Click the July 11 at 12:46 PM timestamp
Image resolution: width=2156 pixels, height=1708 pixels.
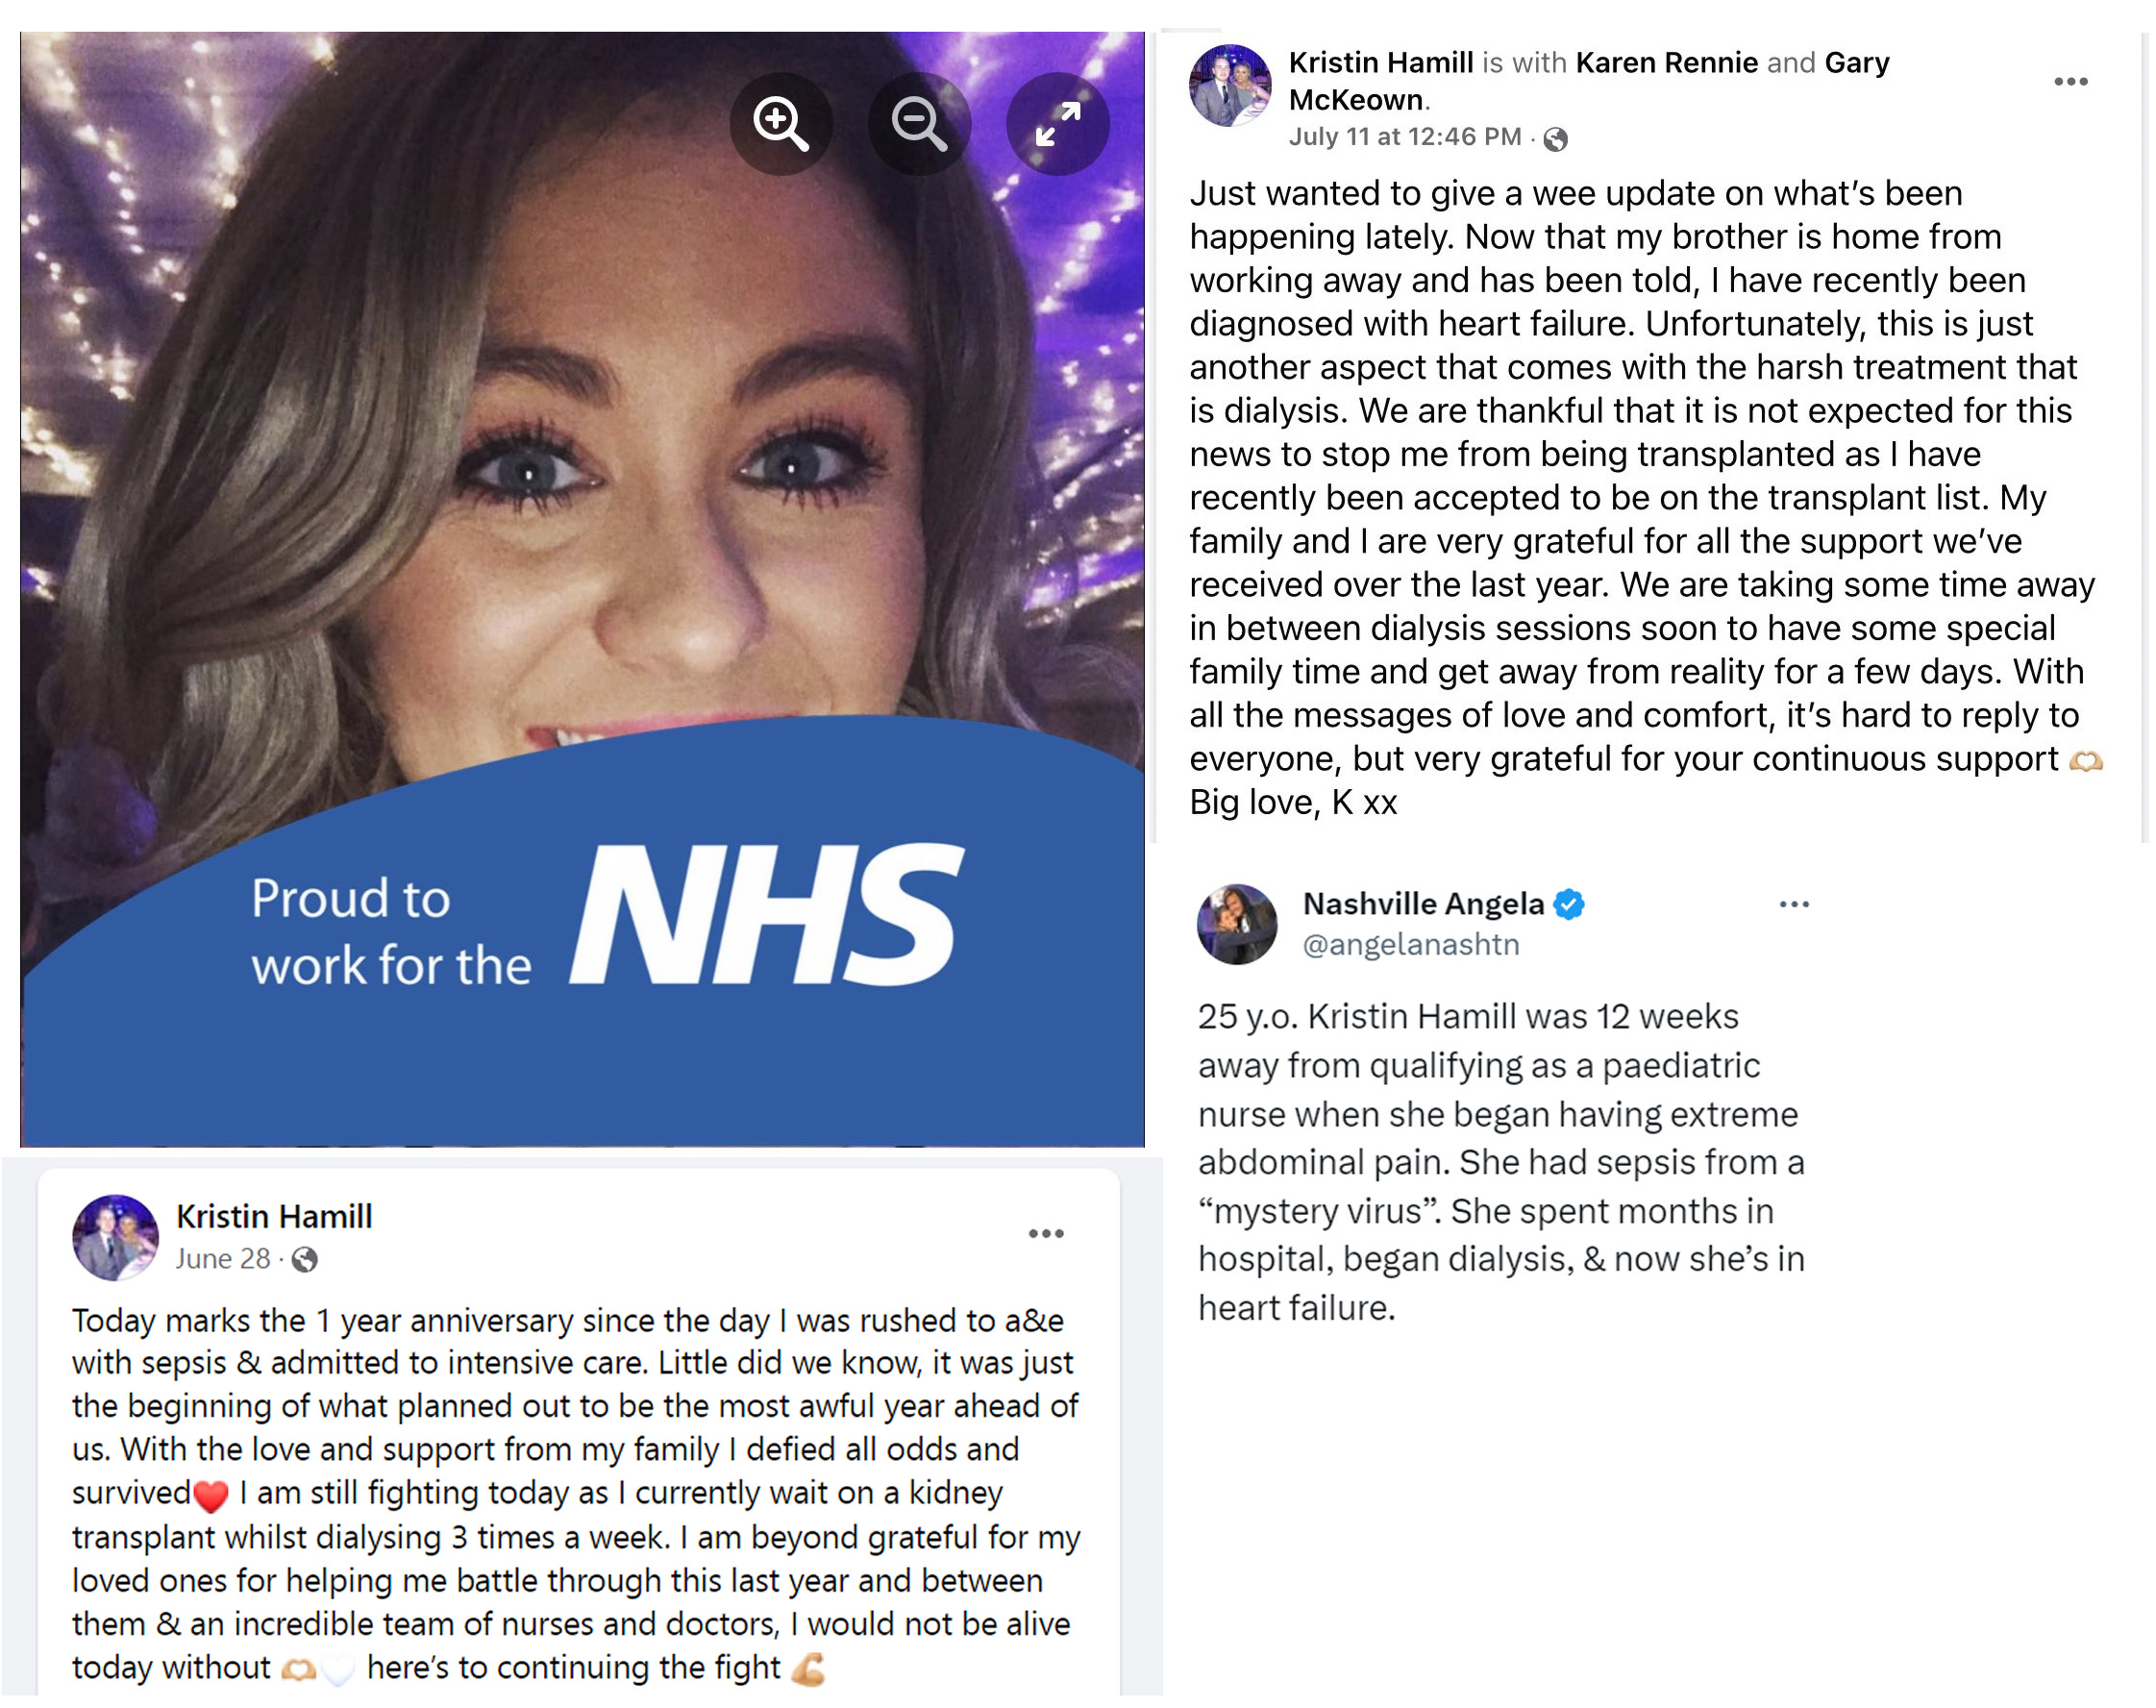(x=1405, y=137)
